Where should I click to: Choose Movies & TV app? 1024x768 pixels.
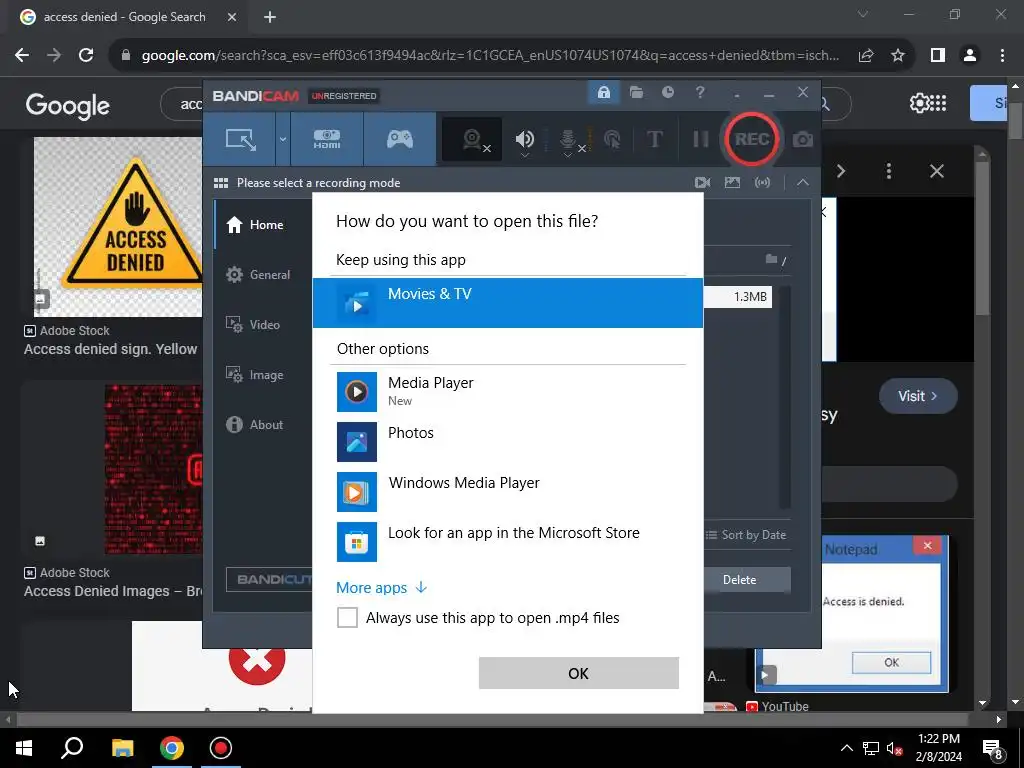click(507, 303)
